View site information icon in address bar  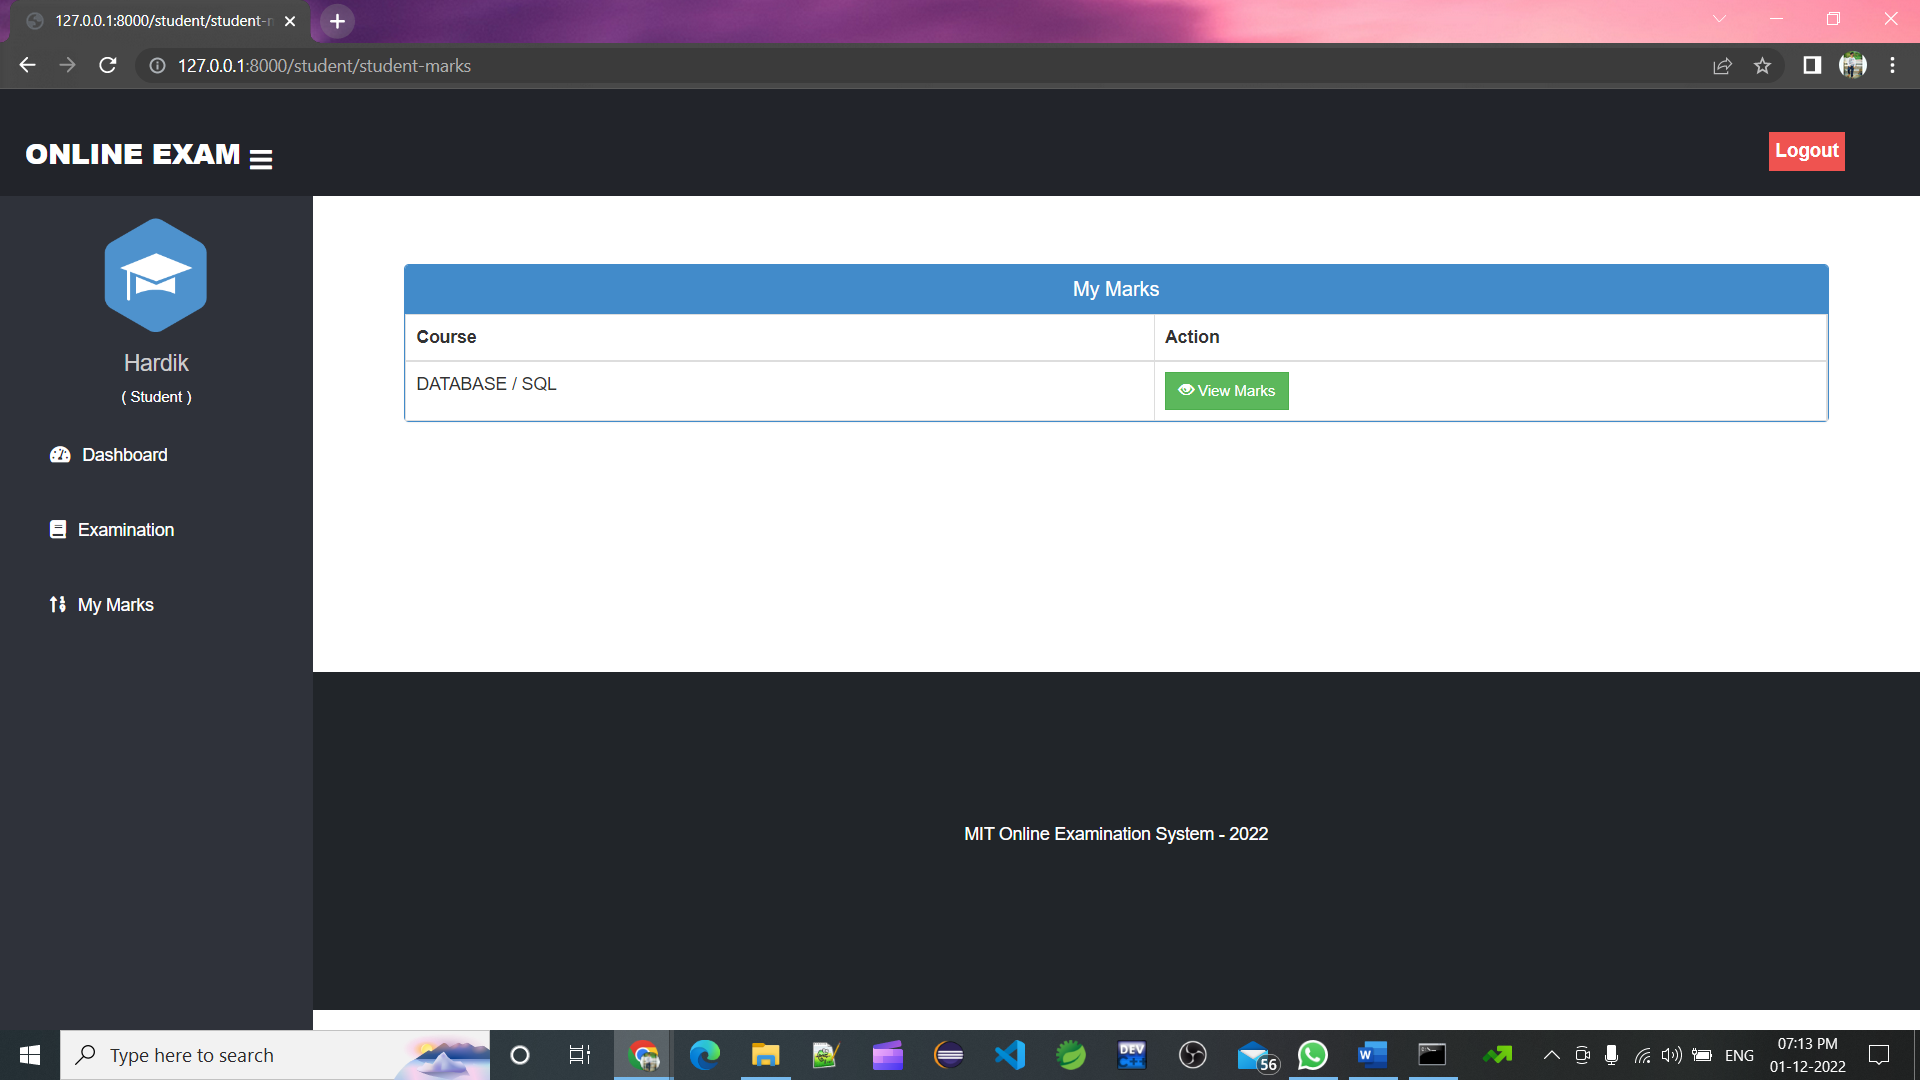tap(157, 66)
